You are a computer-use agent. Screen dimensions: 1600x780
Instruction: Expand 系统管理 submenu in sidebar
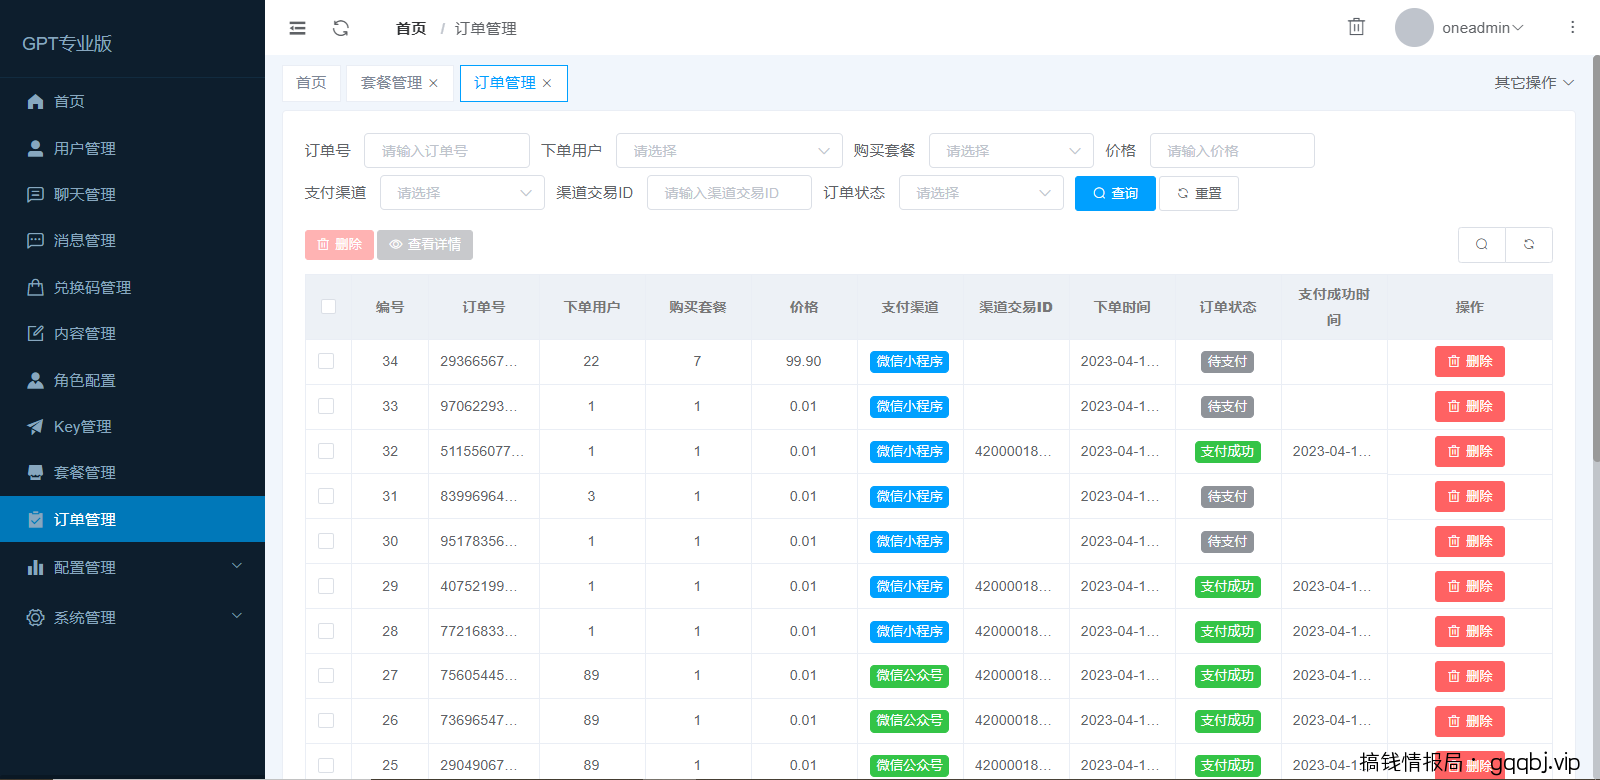coord(132,617)
